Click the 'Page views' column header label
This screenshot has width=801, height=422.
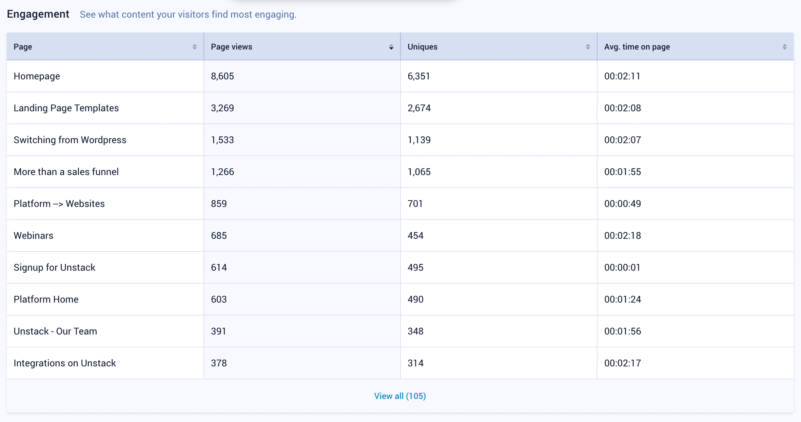pyautogui.click(x=231, y=47)
